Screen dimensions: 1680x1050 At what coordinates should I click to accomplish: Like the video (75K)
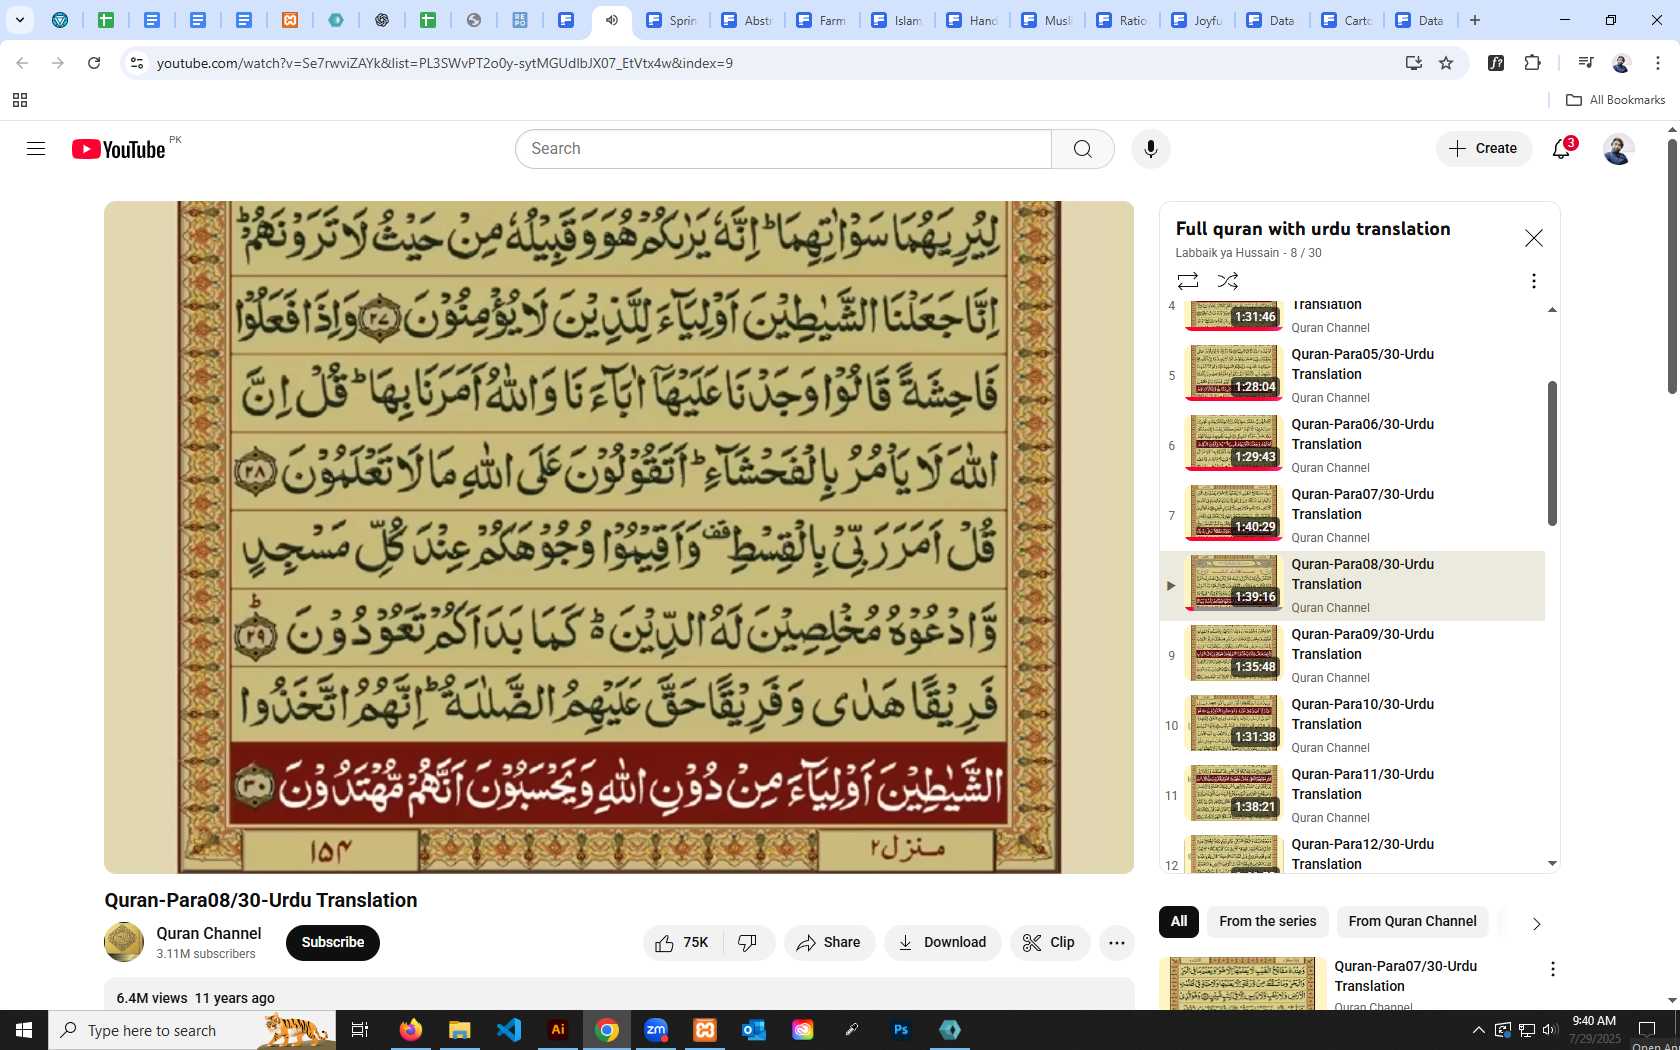pos(683,943)
